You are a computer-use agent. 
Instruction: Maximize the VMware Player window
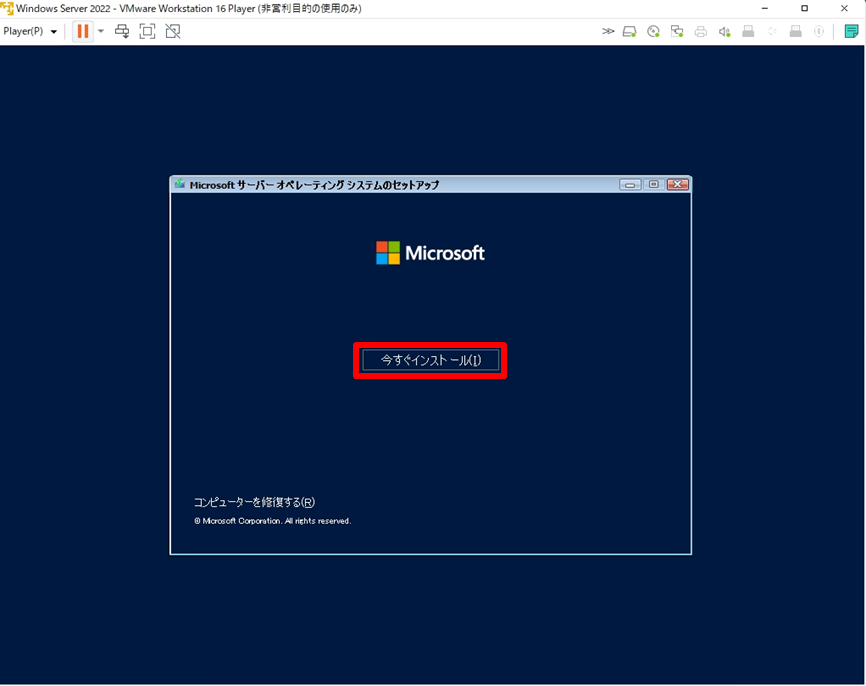(x=805, y=8)
